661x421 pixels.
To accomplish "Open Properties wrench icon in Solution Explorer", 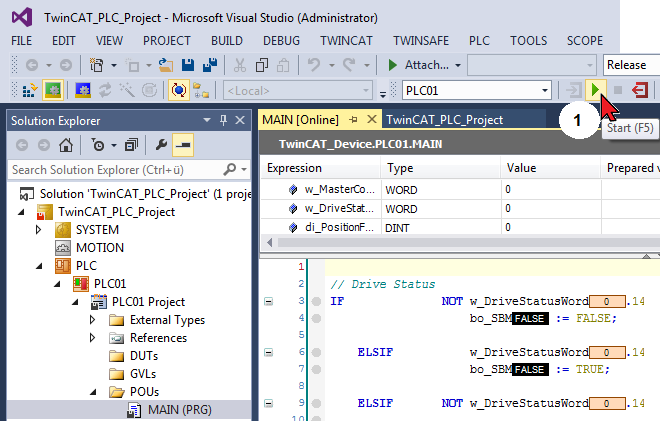I will coord(159,144).
